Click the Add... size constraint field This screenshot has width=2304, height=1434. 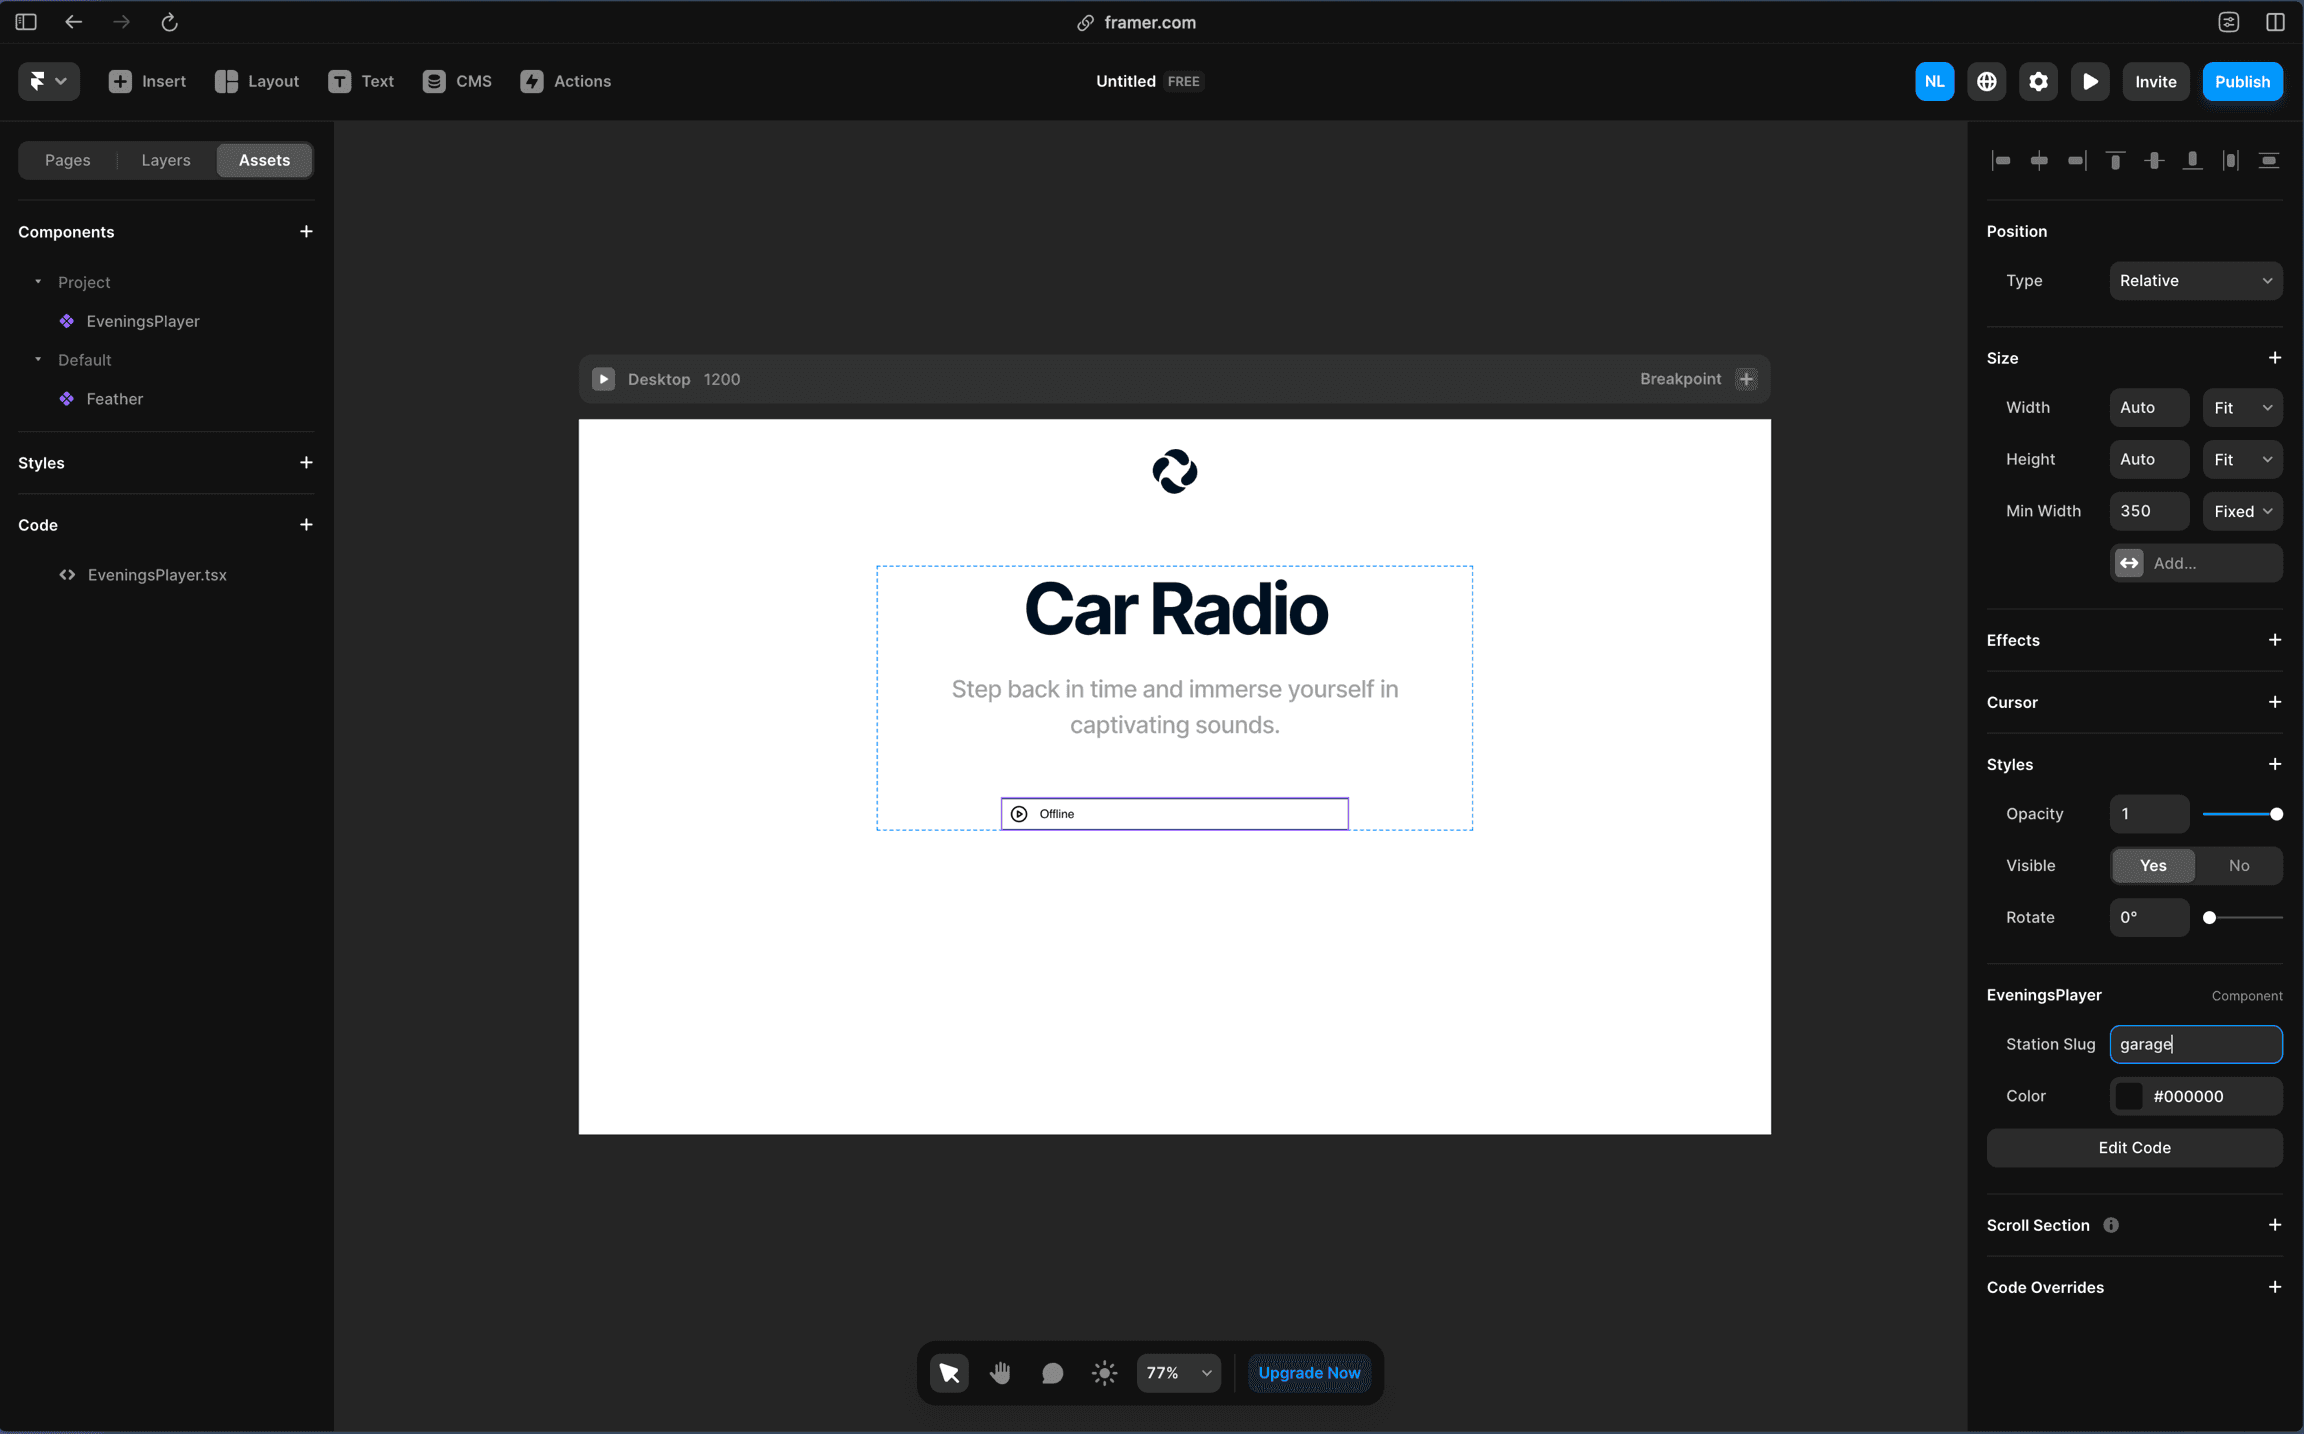tap(2196, 563)
